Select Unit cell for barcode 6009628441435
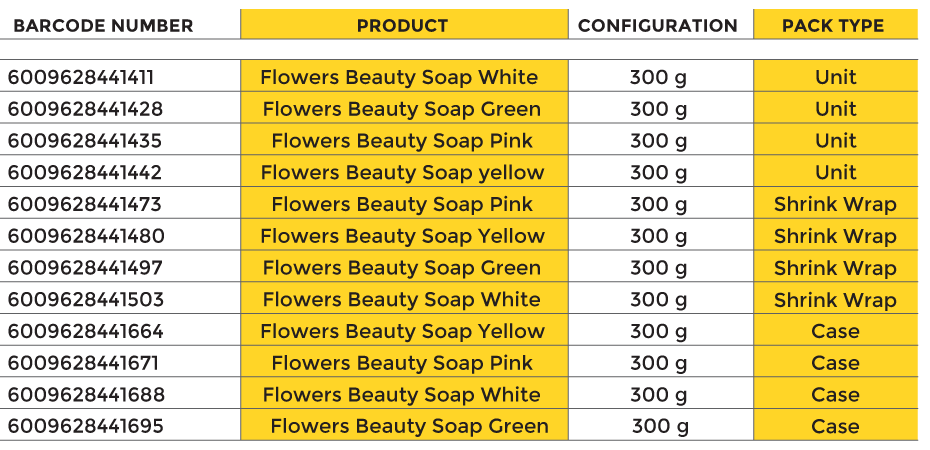Image resolution: width=930 pixels, height=450 pixels. pyautogui.click(x=836, y=141)
